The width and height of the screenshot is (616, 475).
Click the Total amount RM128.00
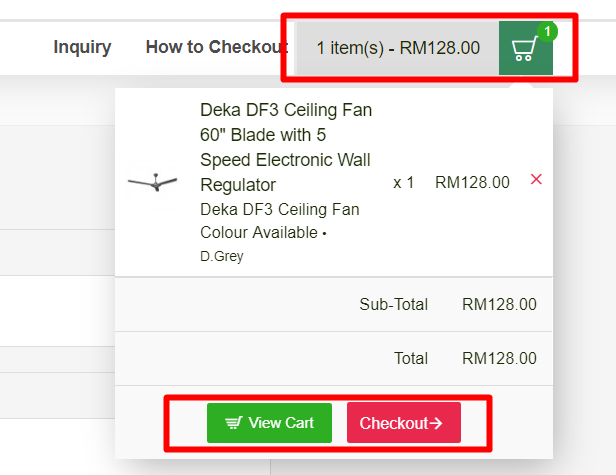click(499, 358)
